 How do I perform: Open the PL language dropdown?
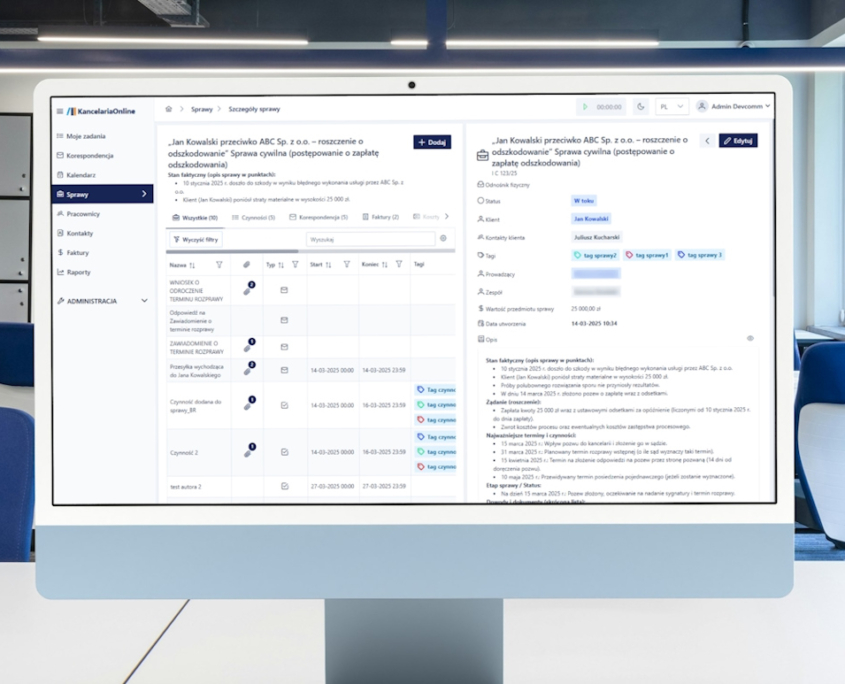[x=671, y=107]
